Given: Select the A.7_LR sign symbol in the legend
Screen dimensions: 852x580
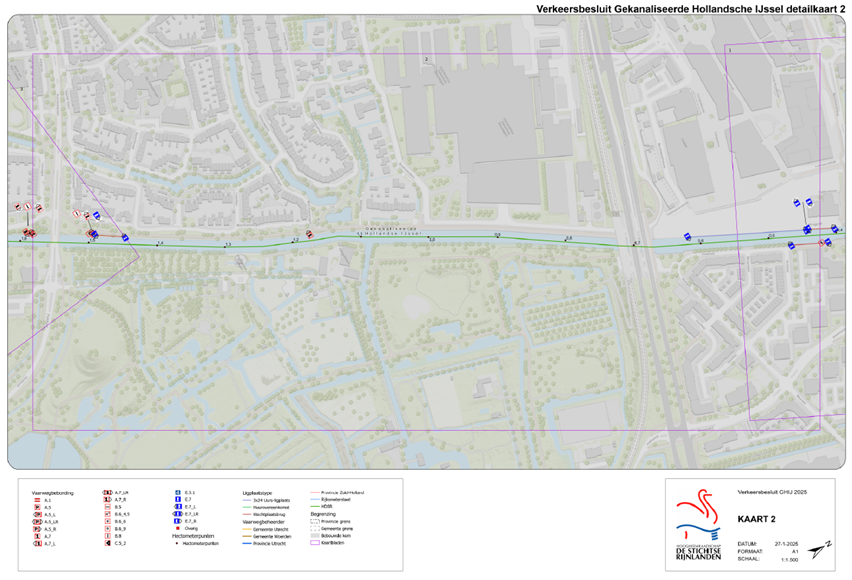Looking at the screenshot, I should tap(108, 493).
